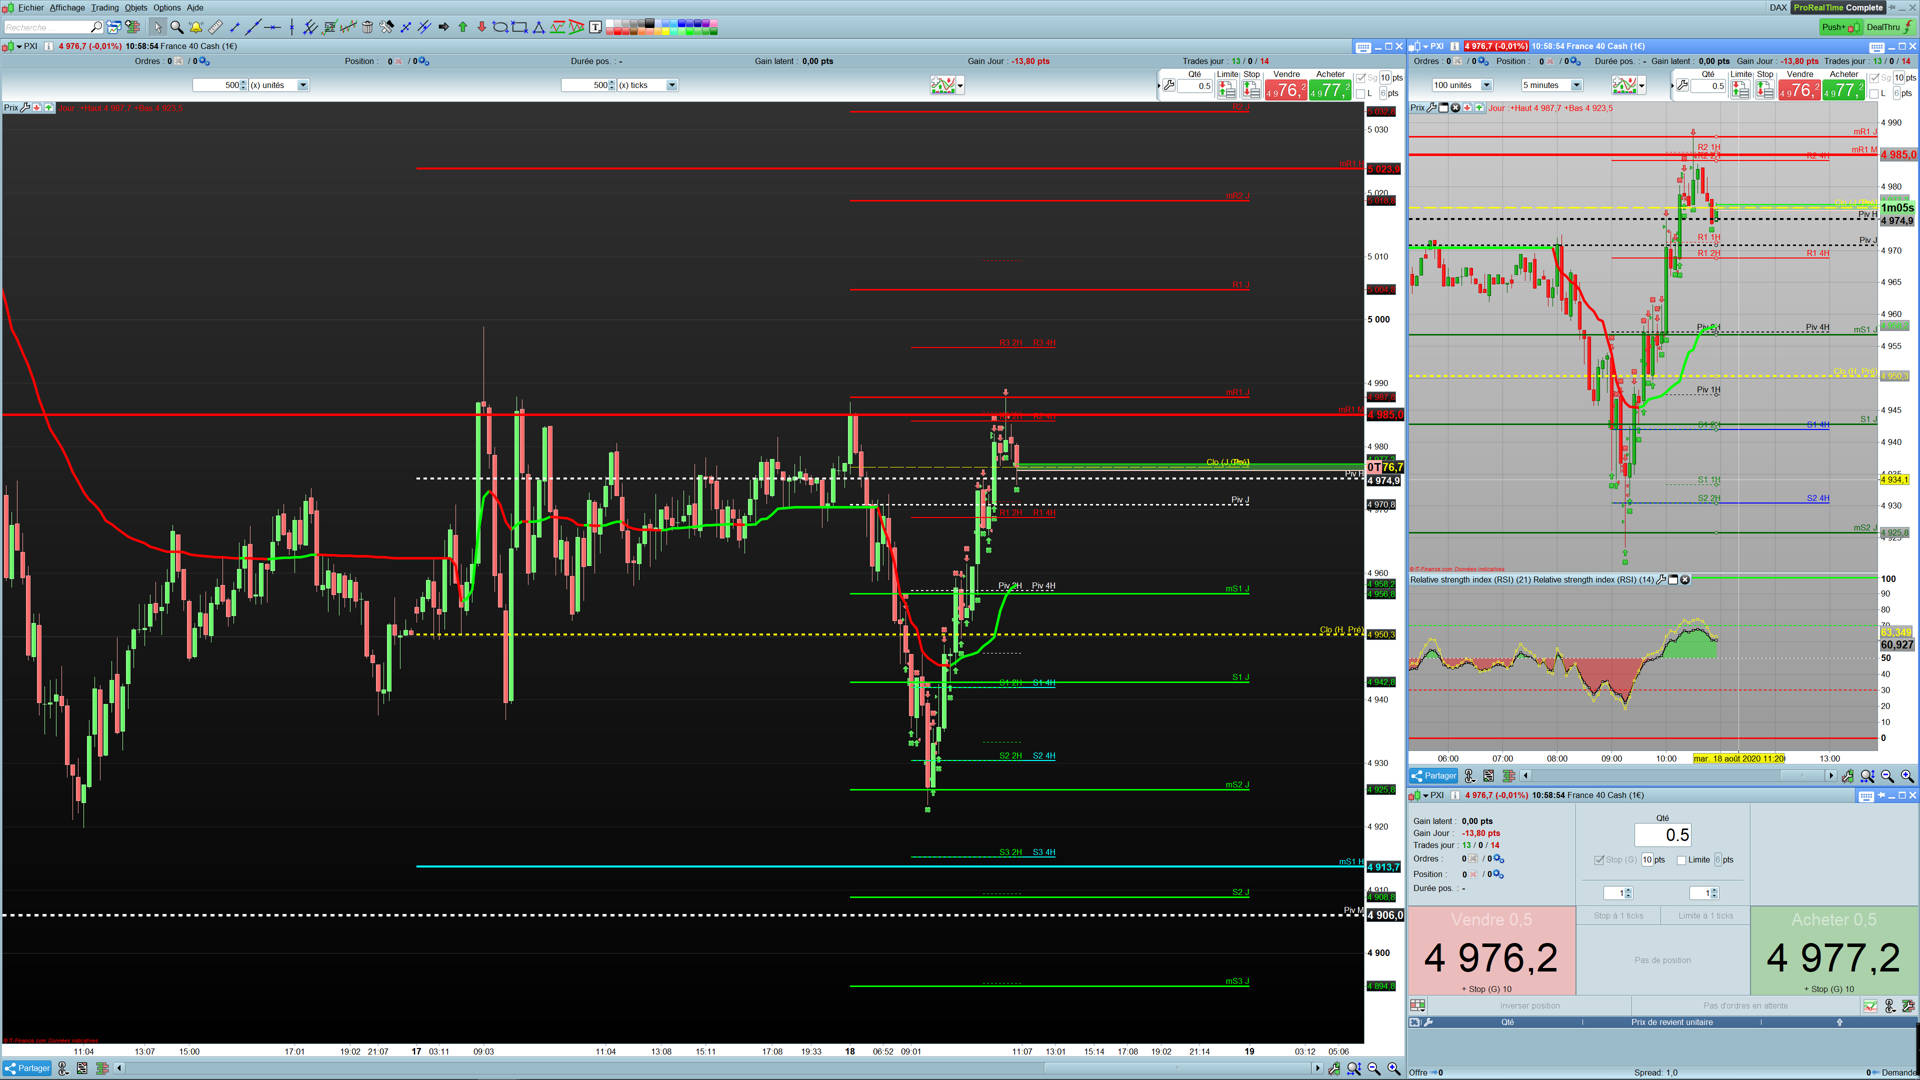Image resolution: width=1920 pixels, height=1080 pixels.
Task: Pick the black color swatch in palette
Action: coord(650,22)
